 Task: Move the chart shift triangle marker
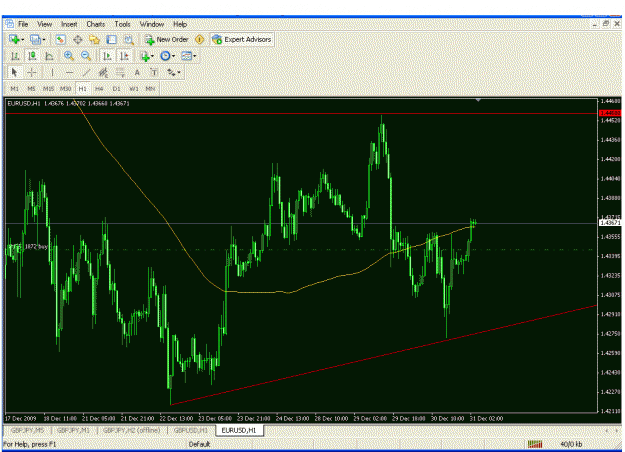(x=478, y=100)
